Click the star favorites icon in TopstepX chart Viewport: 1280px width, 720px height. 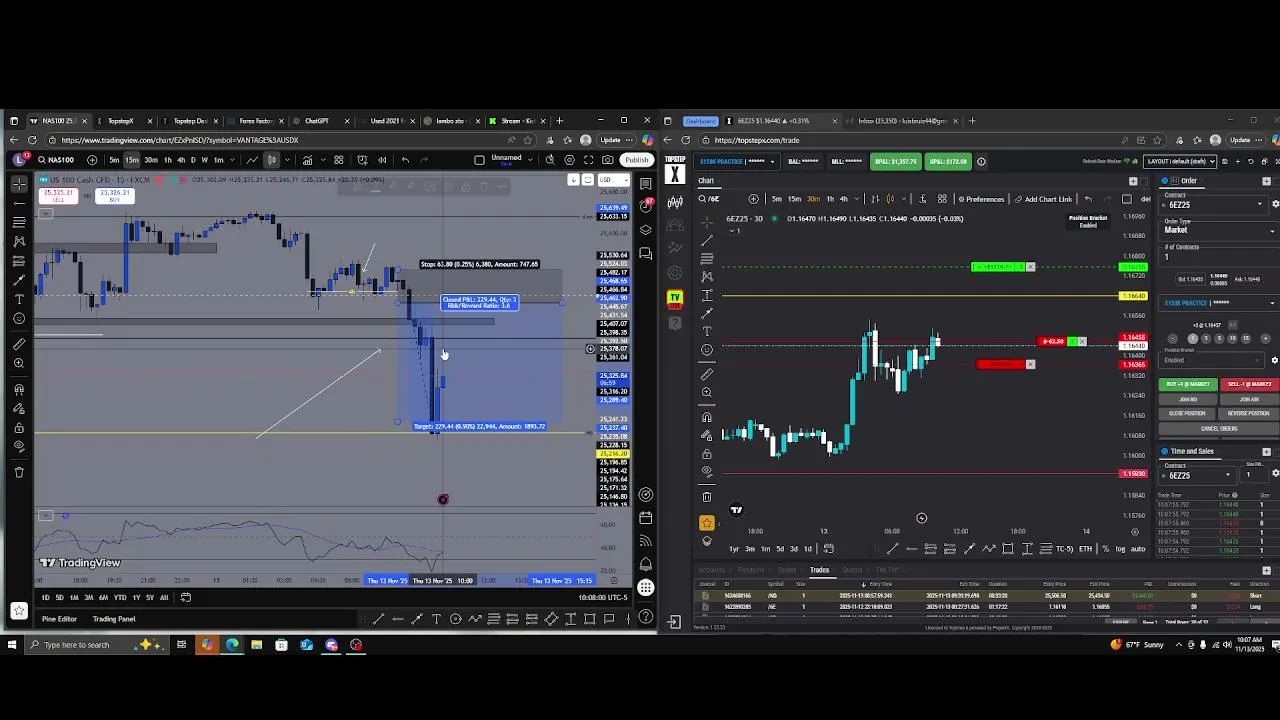pyautogui.click(x=706, y=522)
